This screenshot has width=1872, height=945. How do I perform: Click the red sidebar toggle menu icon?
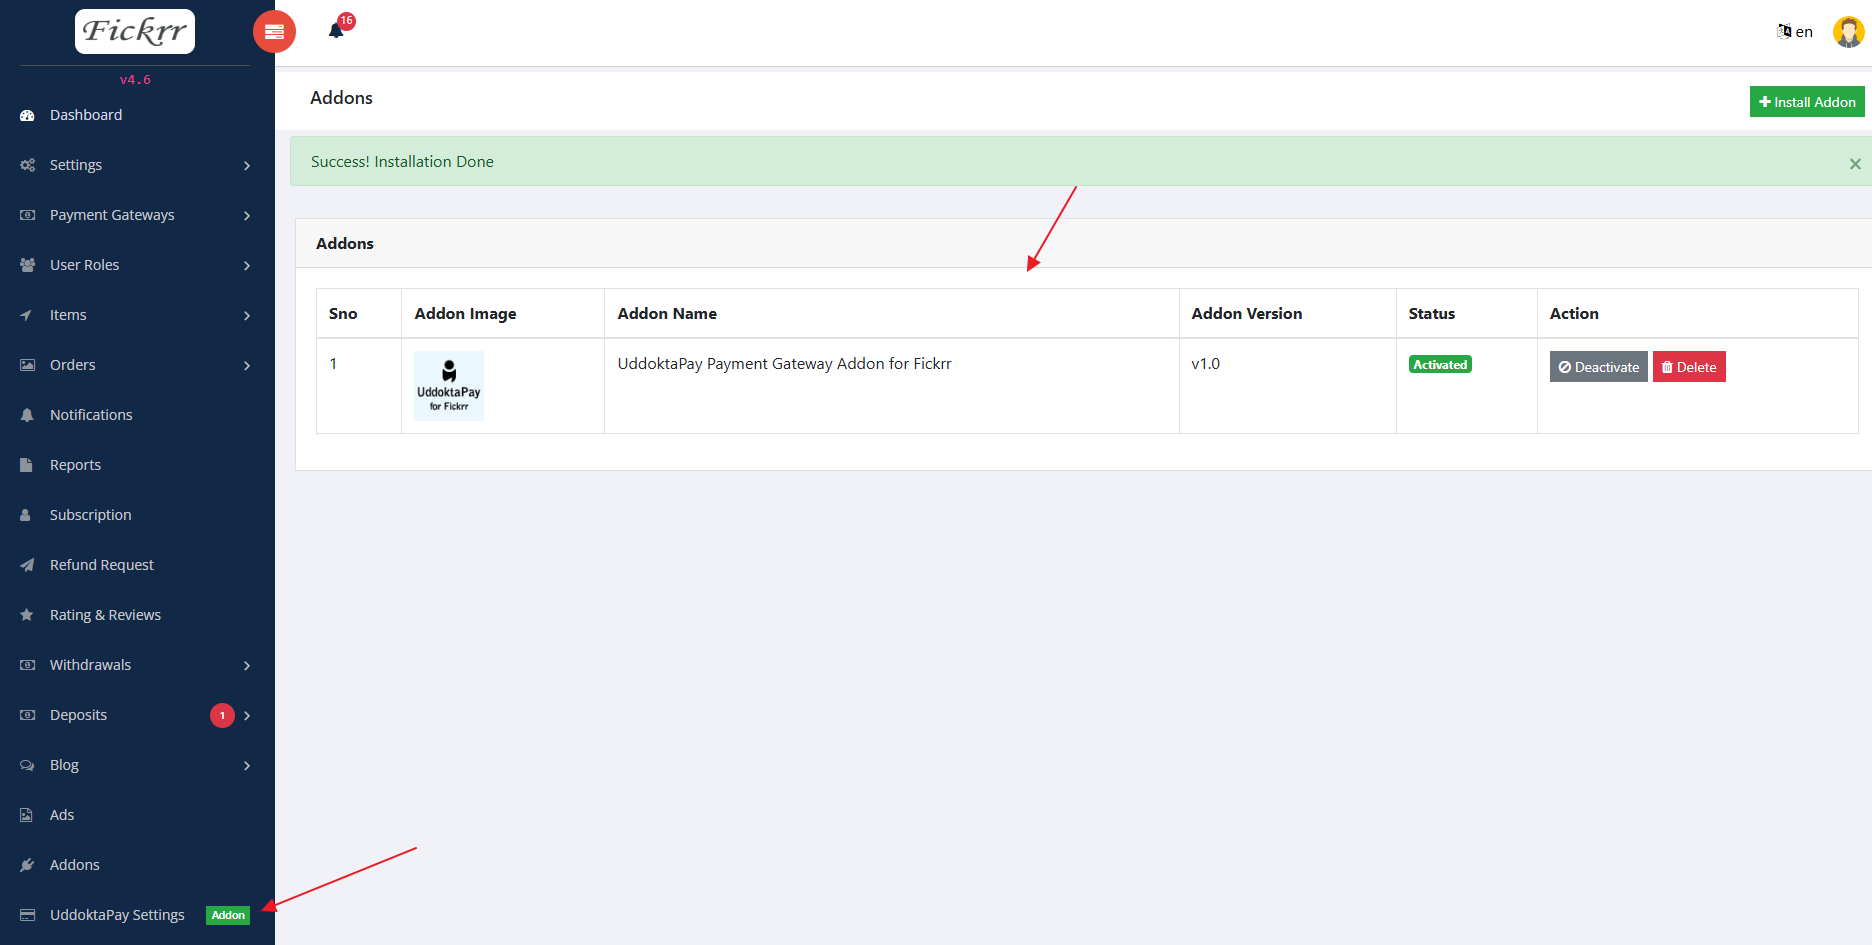click(x=274, y=31)
